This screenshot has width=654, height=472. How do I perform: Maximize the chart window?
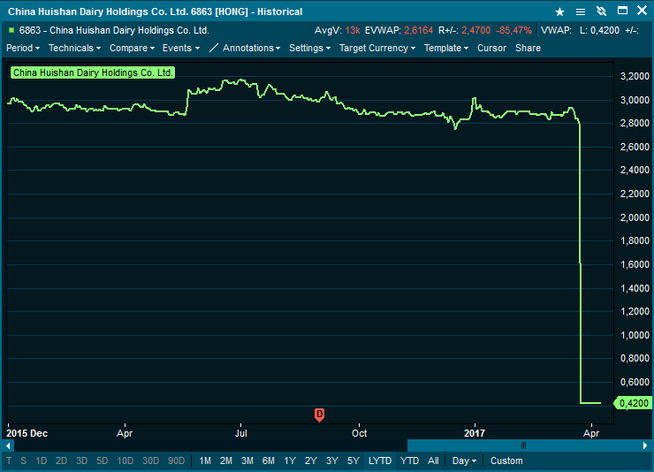tap(622, 10)
